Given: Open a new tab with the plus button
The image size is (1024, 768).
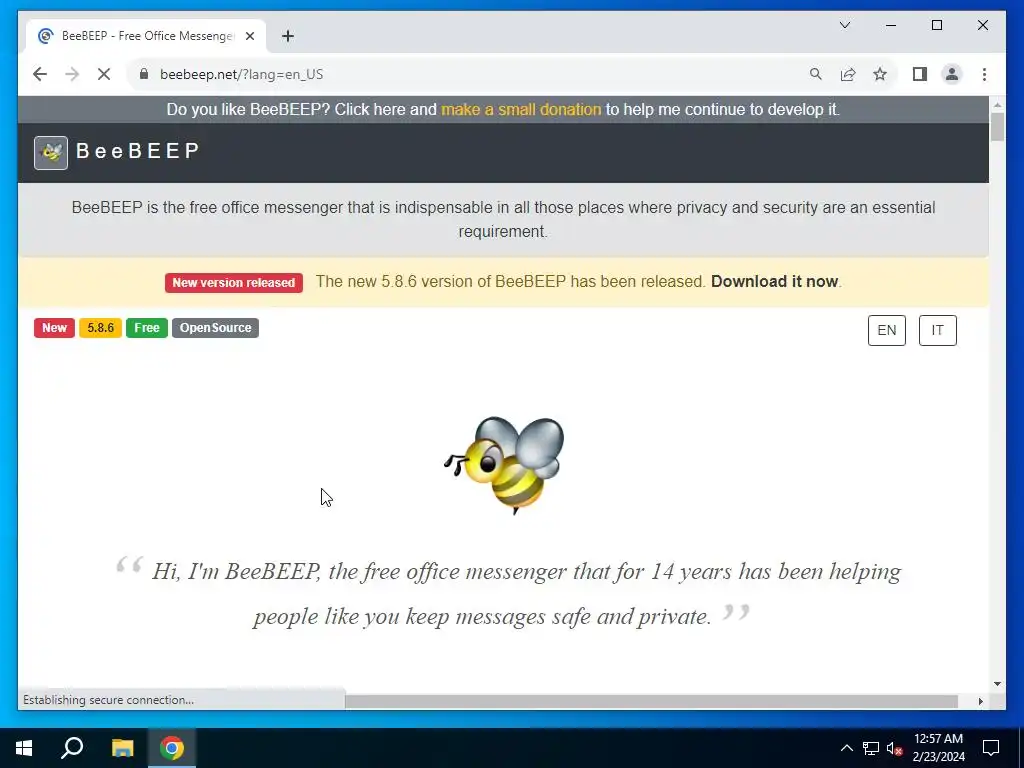Looking at the screenshot, I should pos(288,36).
